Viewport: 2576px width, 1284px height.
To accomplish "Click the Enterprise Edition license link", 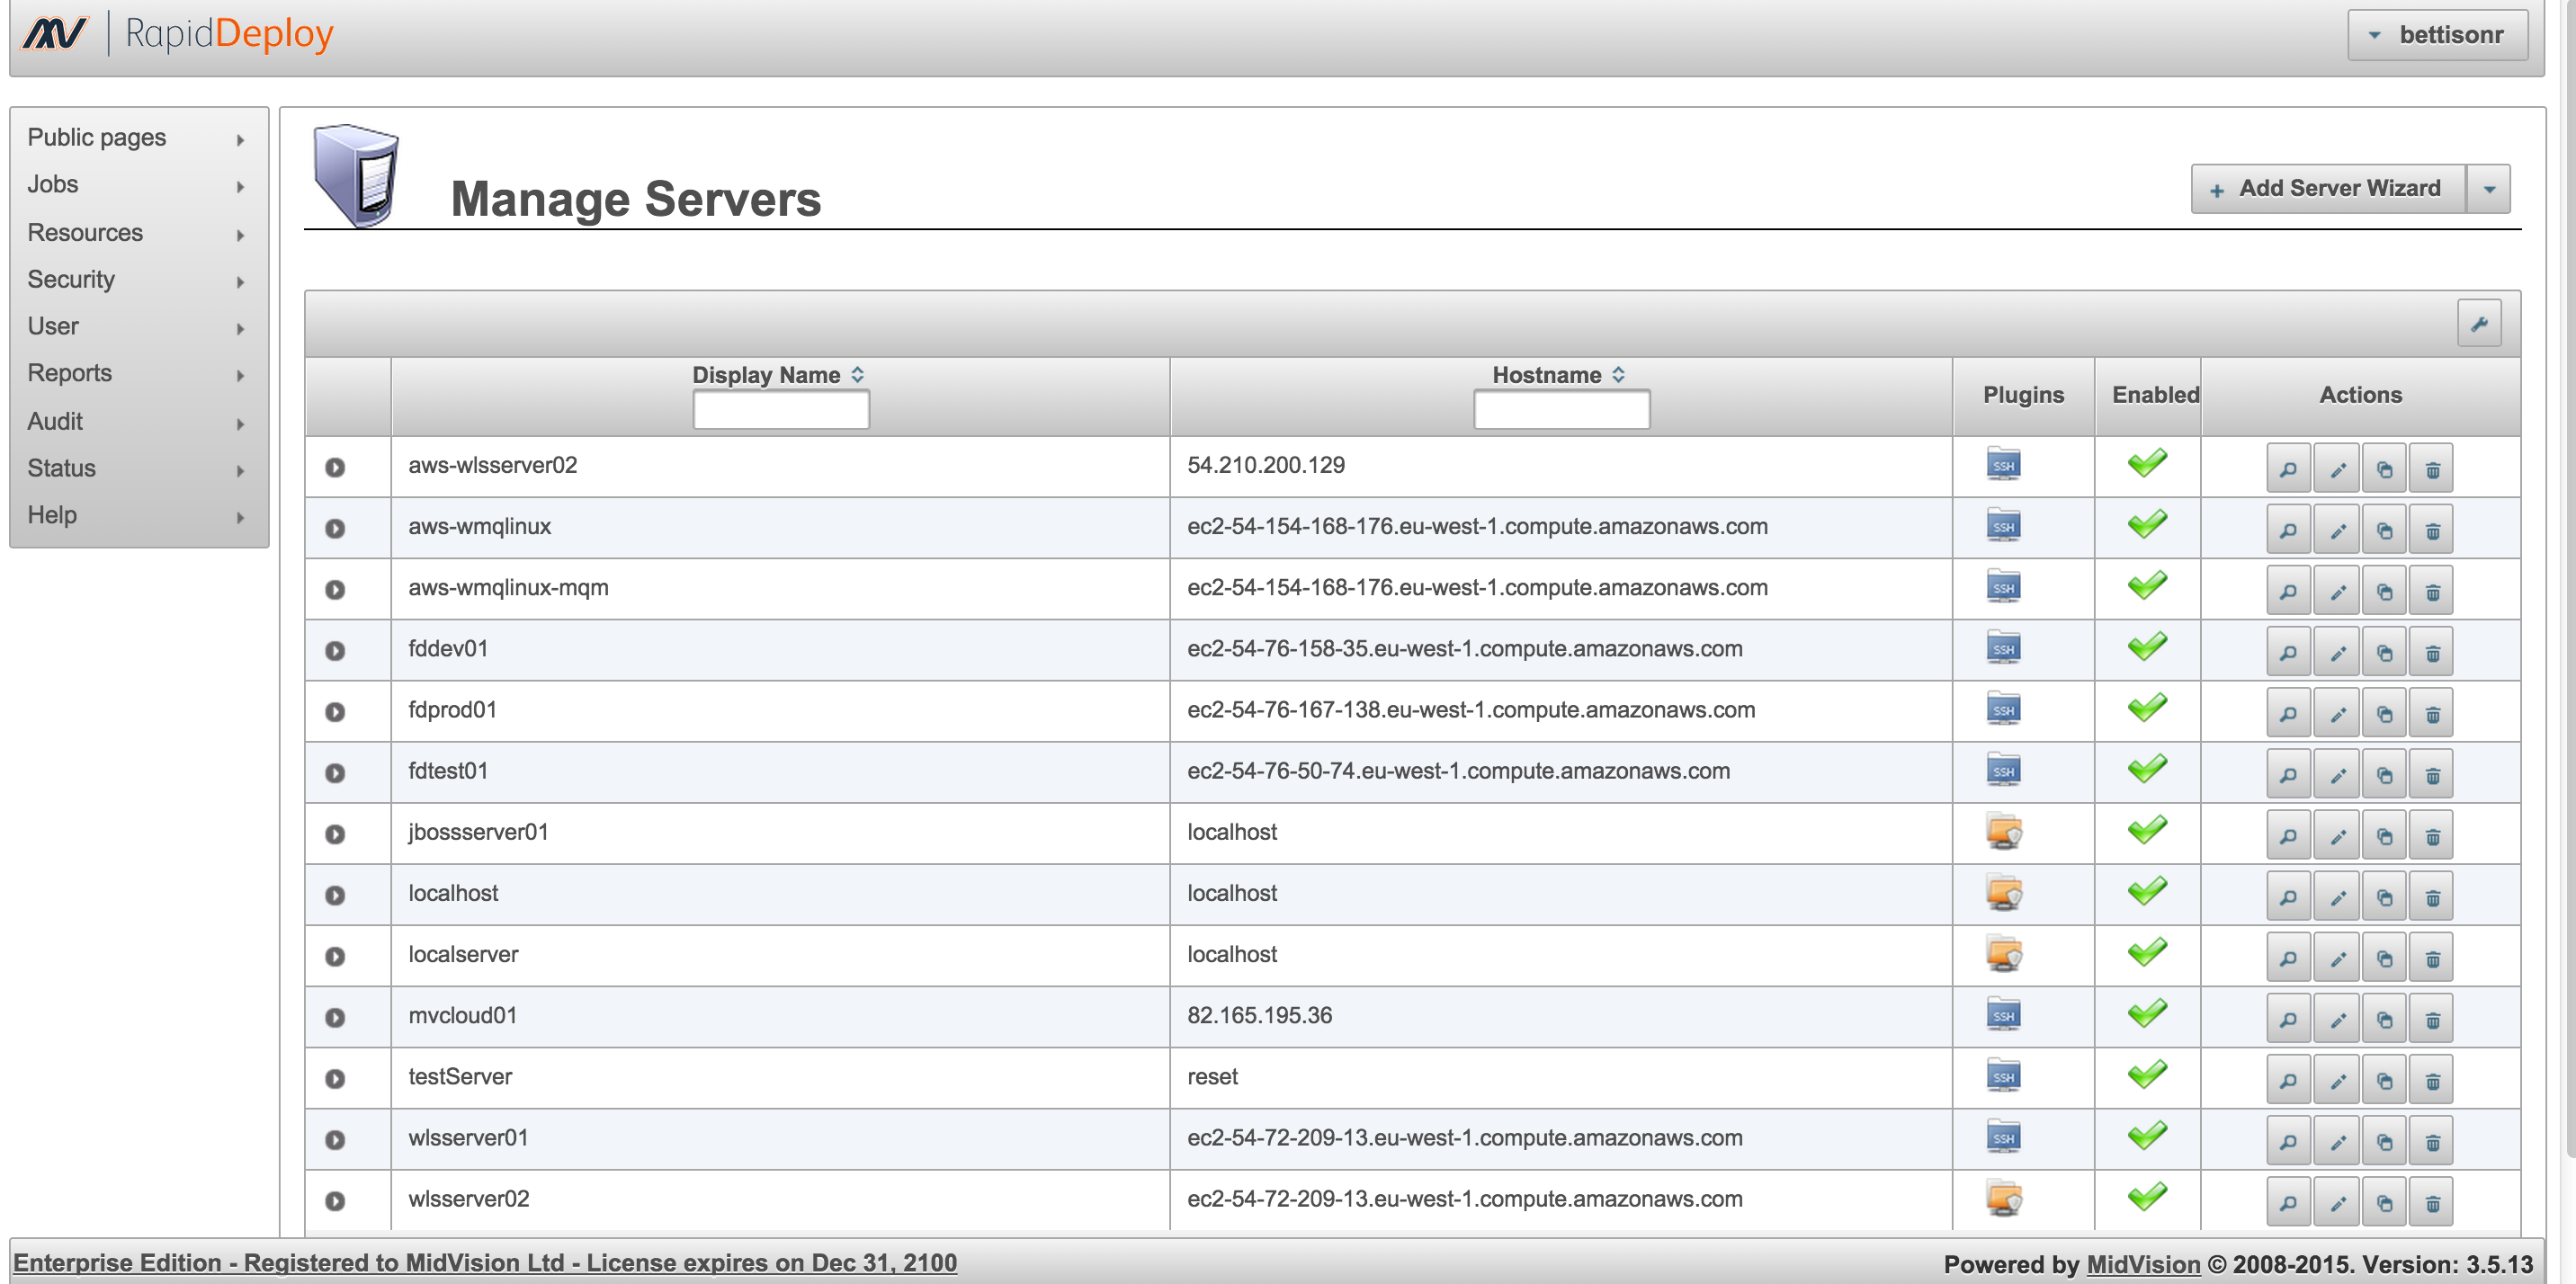I will [485, 1263].
